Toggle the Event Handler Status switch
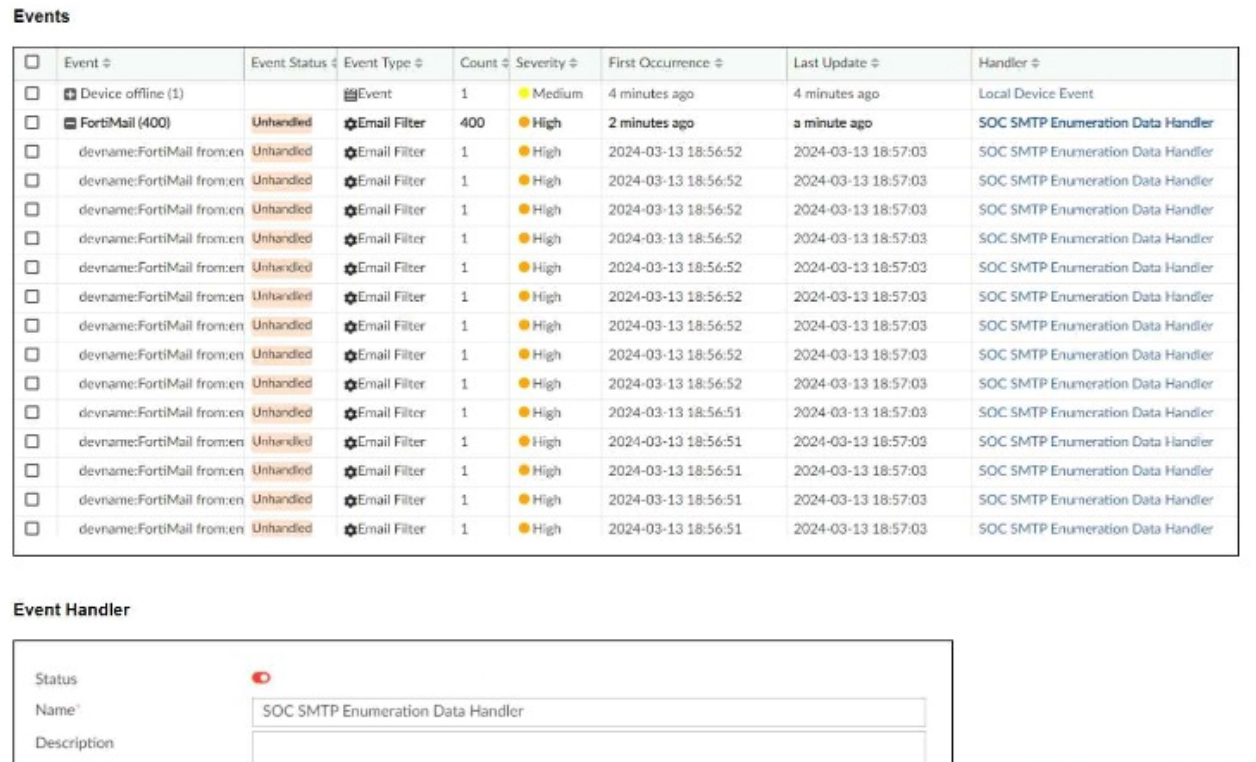This screenshot has height=762, width=1256. [x=261, y=678]
